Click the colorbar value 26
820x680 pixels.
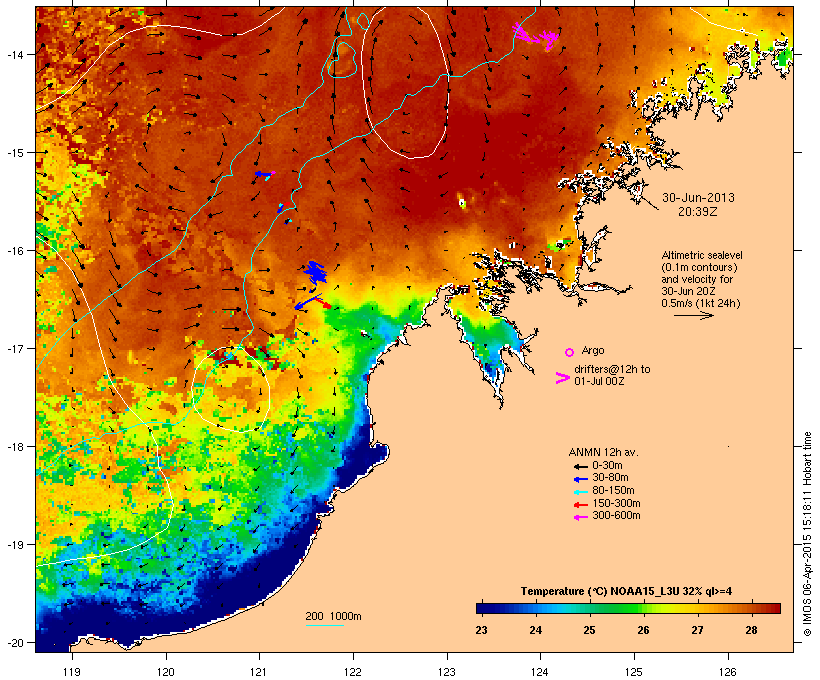click(x=643, y=630)
